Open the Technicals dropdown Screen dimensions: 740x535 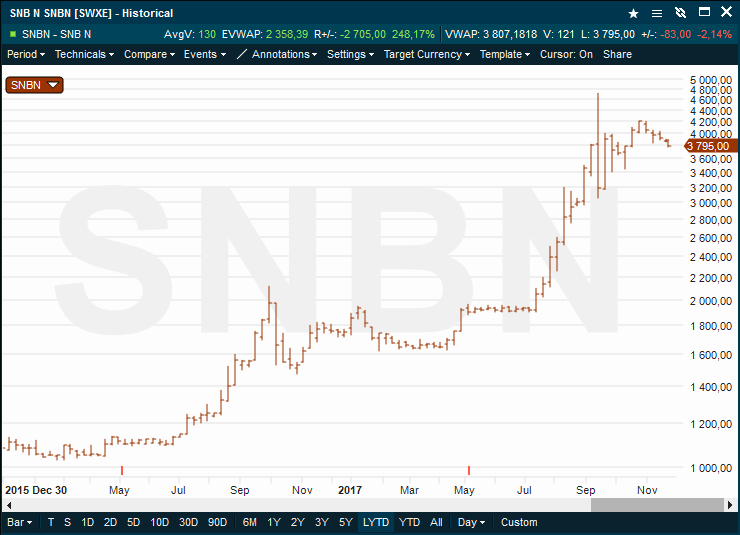click(x=84, y=54)
